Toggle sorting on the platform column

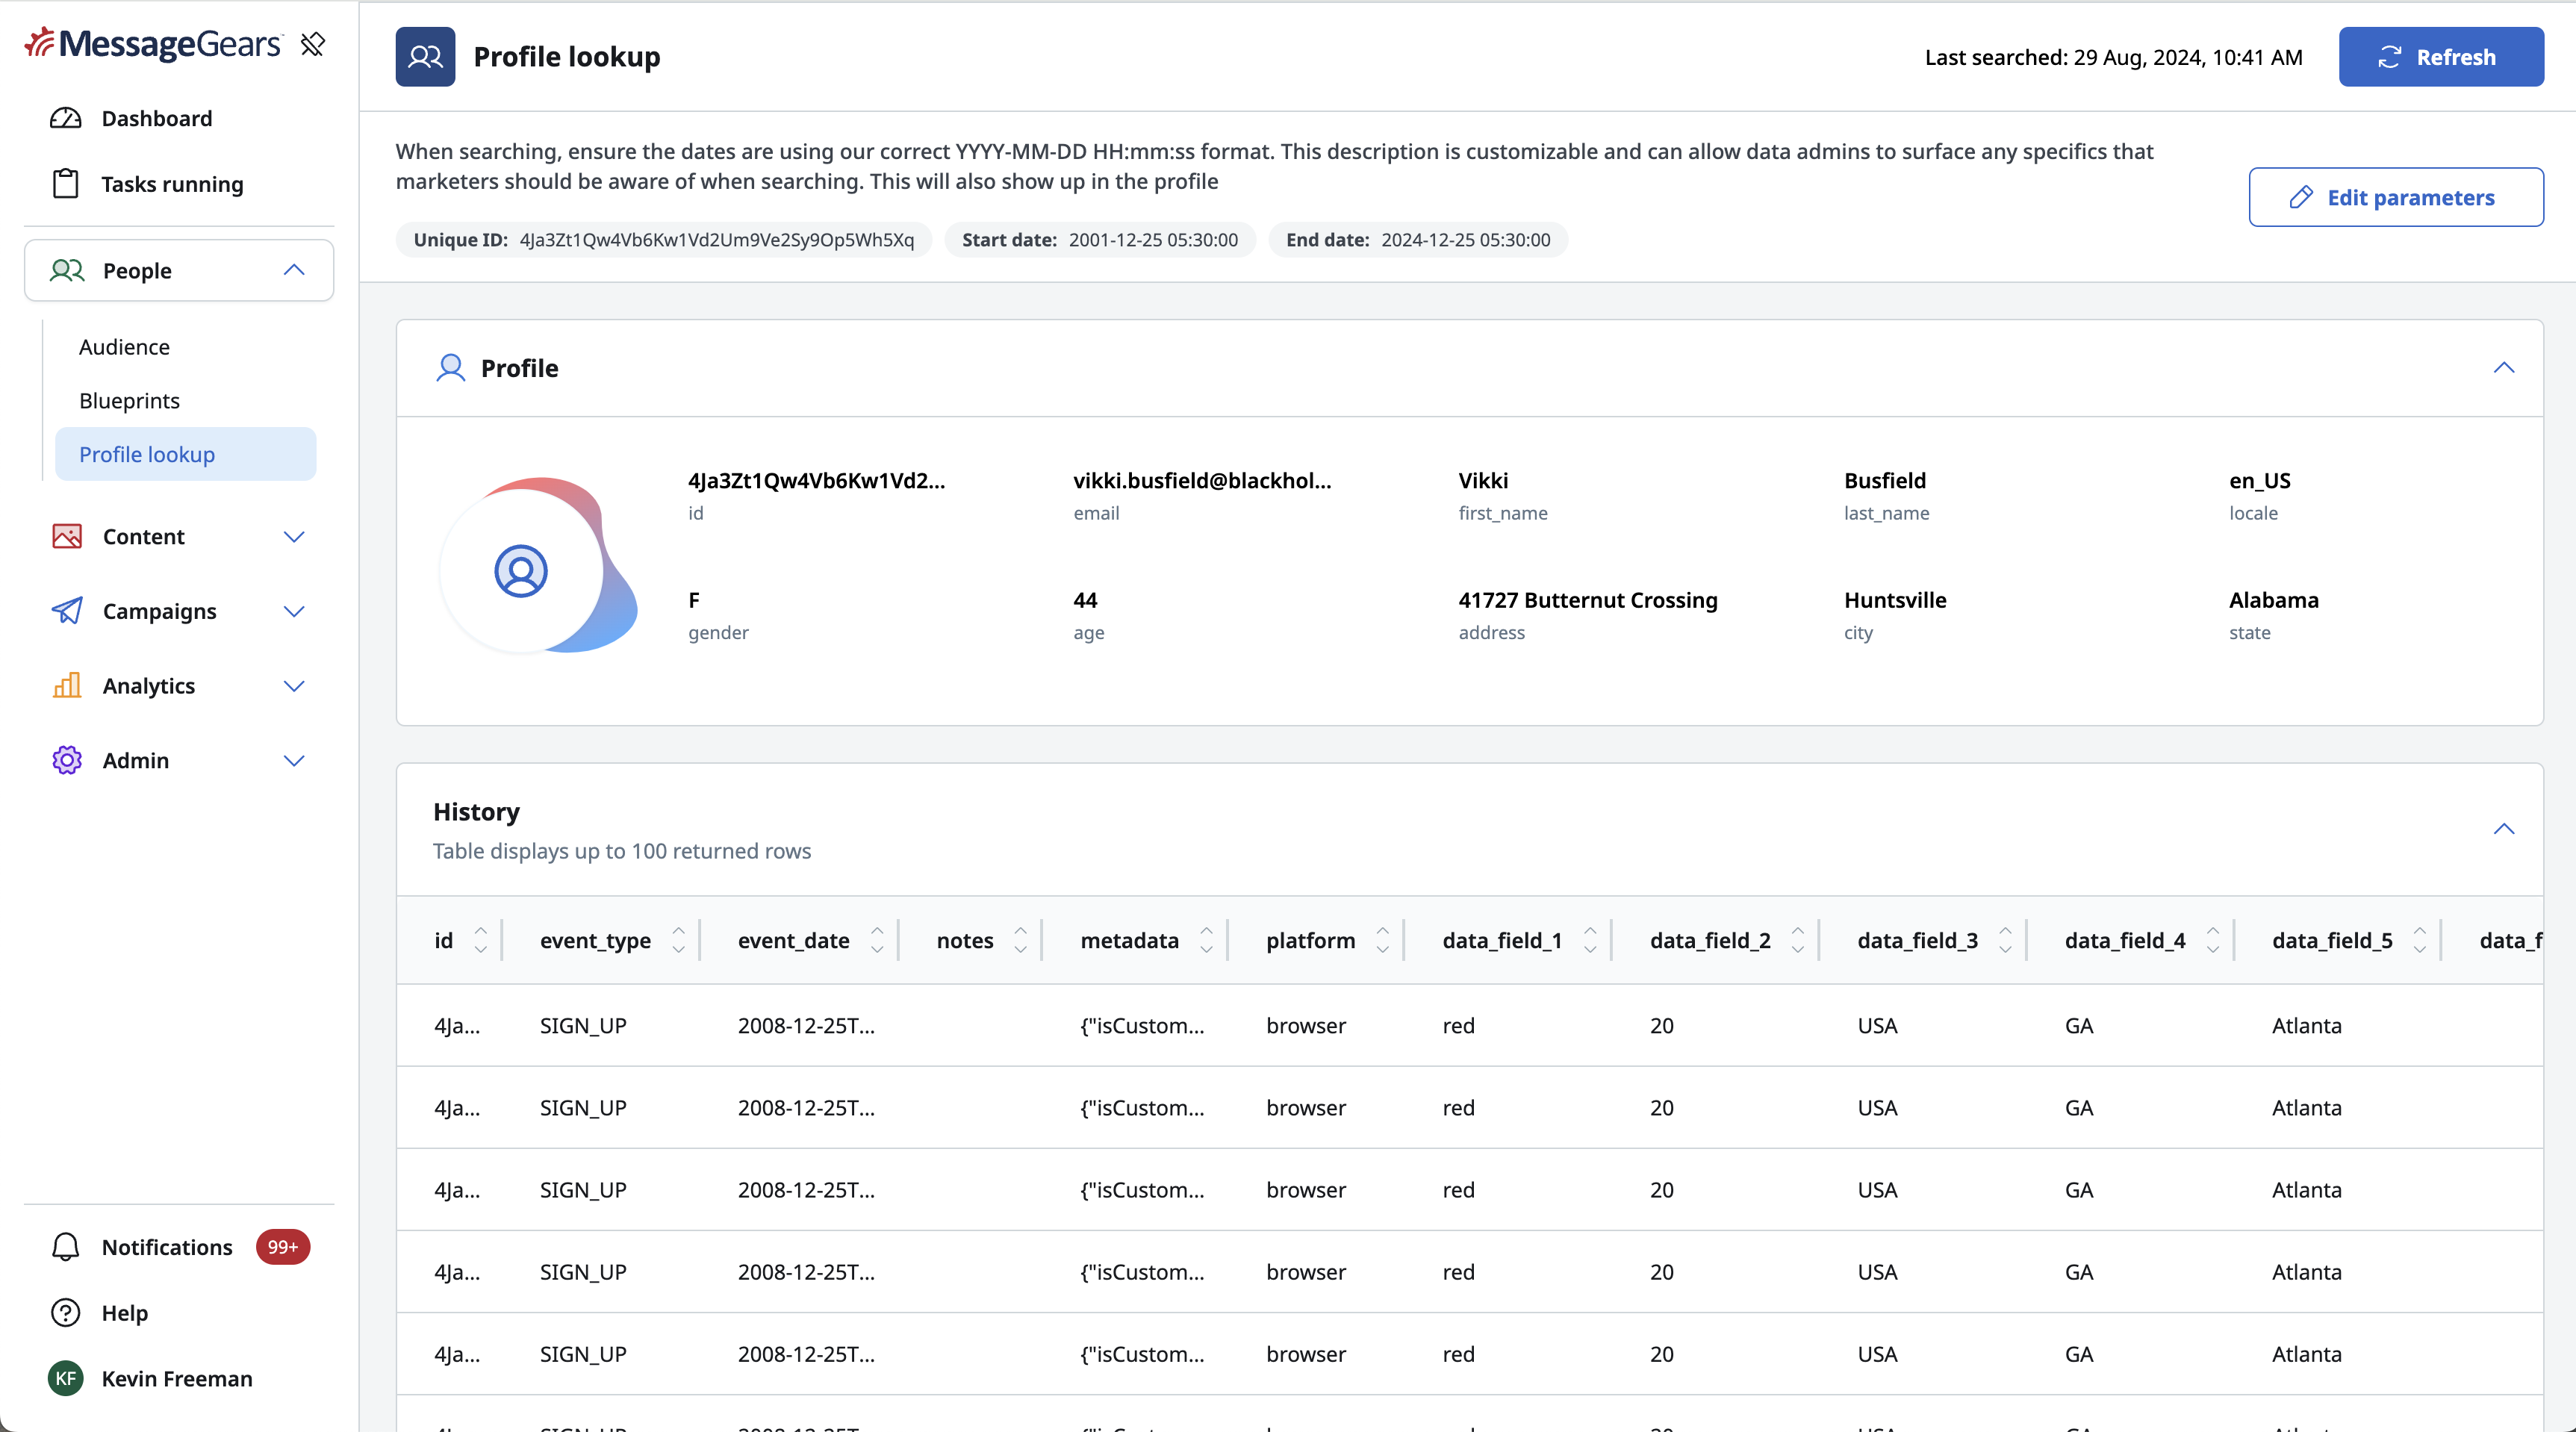pyautogui.click(x=1382, y=940)
